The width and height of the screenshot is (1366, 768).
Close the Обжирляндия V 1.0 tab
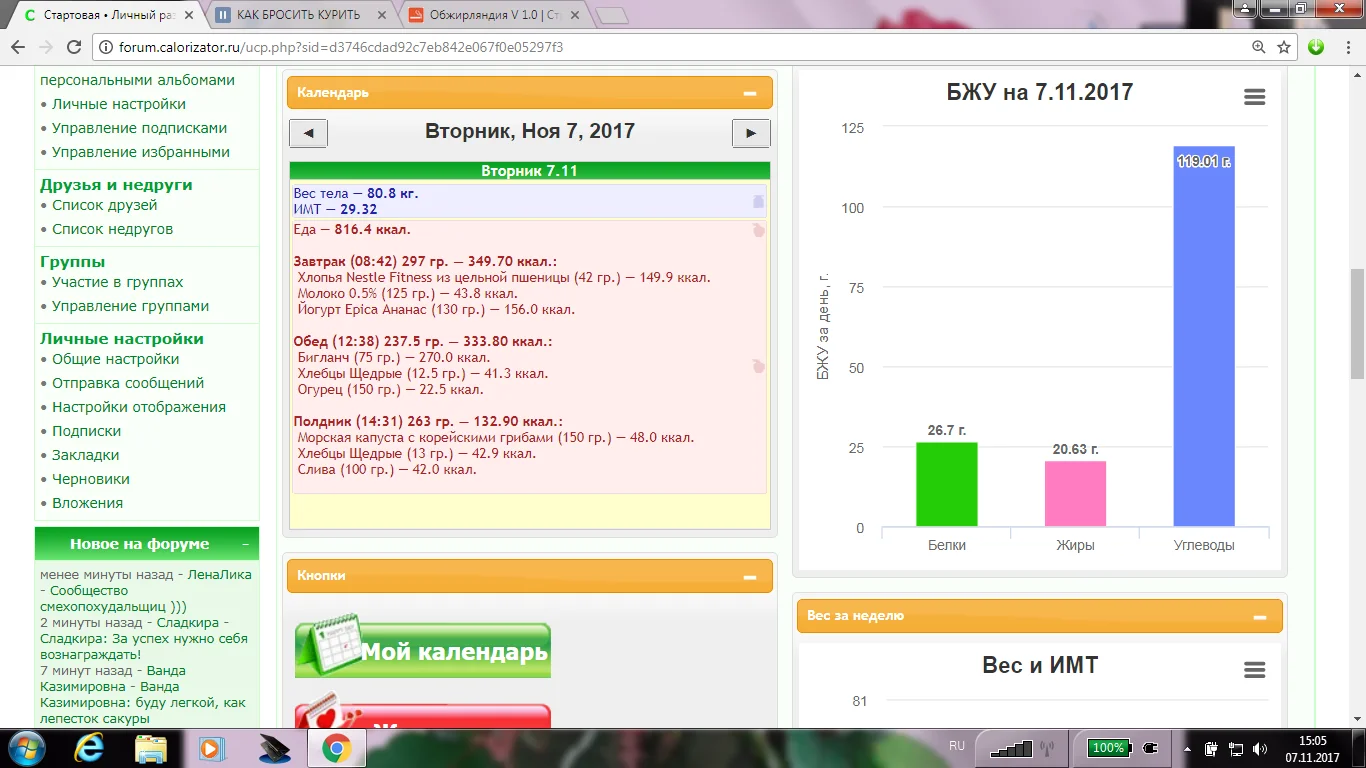577,15
